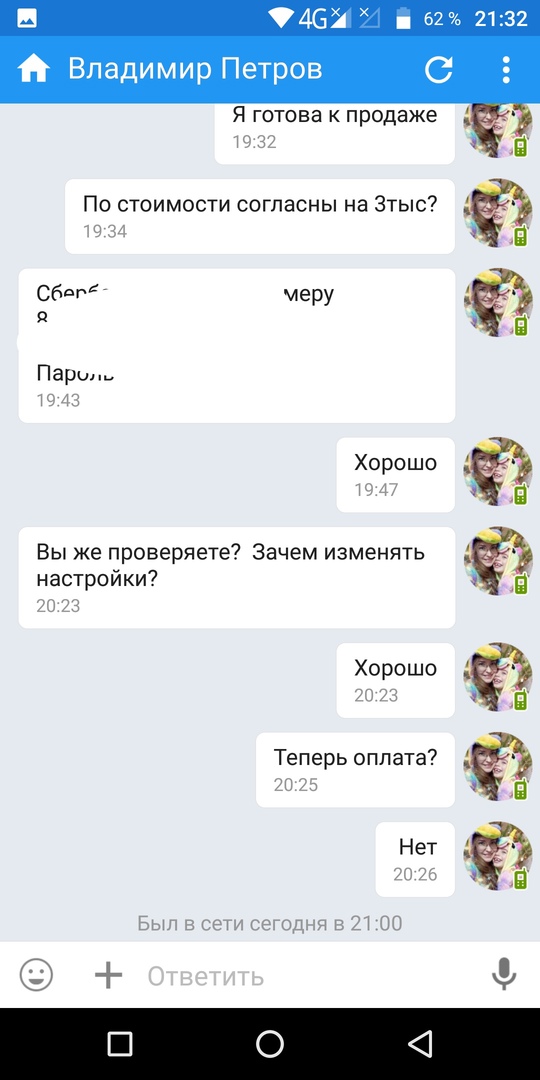Screen dimensions: 540x1080
Task: Tap the plus attachment icon
Action: click(x=108, y=975)
